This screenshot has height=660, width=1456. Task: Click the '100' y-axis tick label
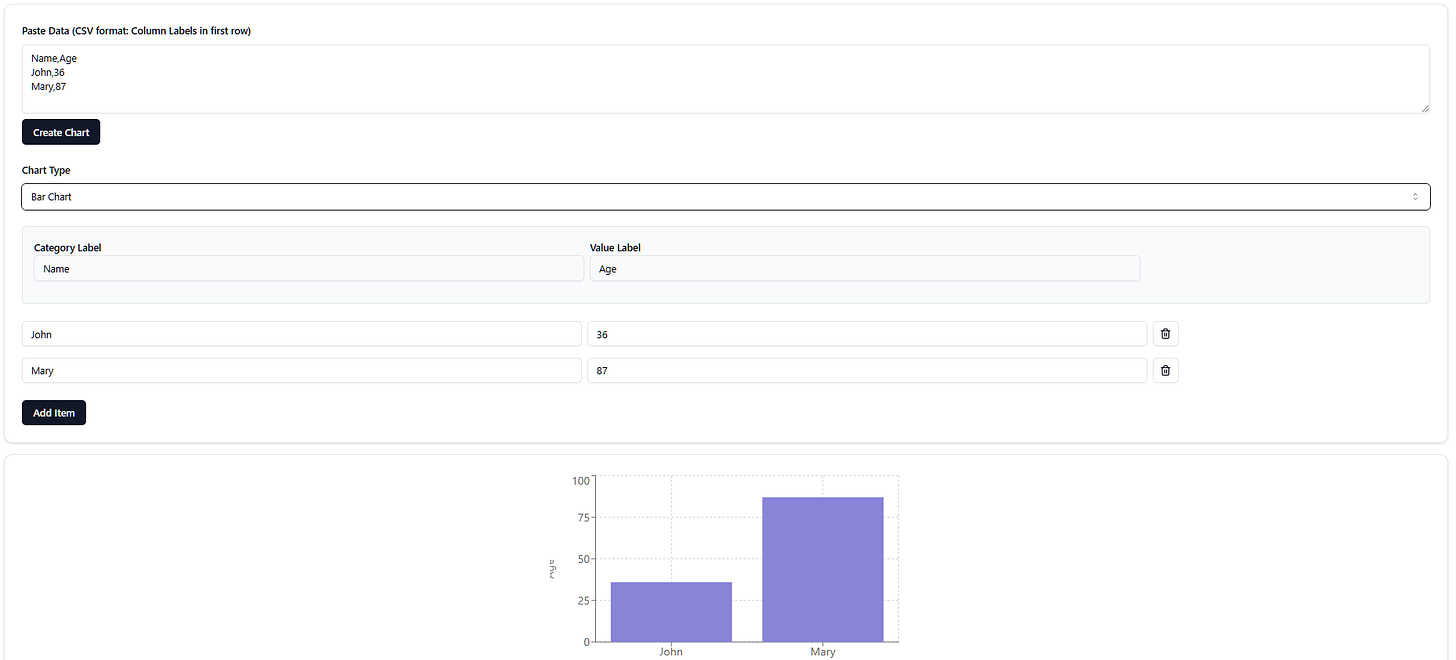pyautogui.click(x=581, y=481)
